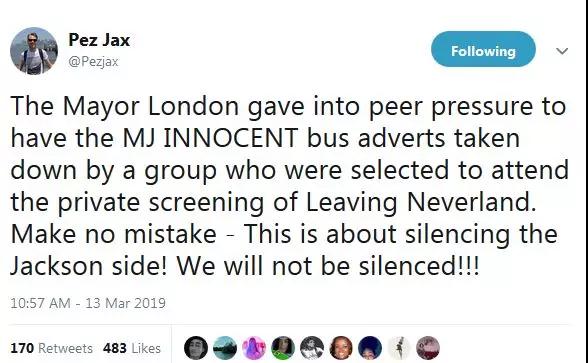Open first liker's black-and-white face avatar
Viewport: 588px width, 363px height.
click(x=196, y=348)
